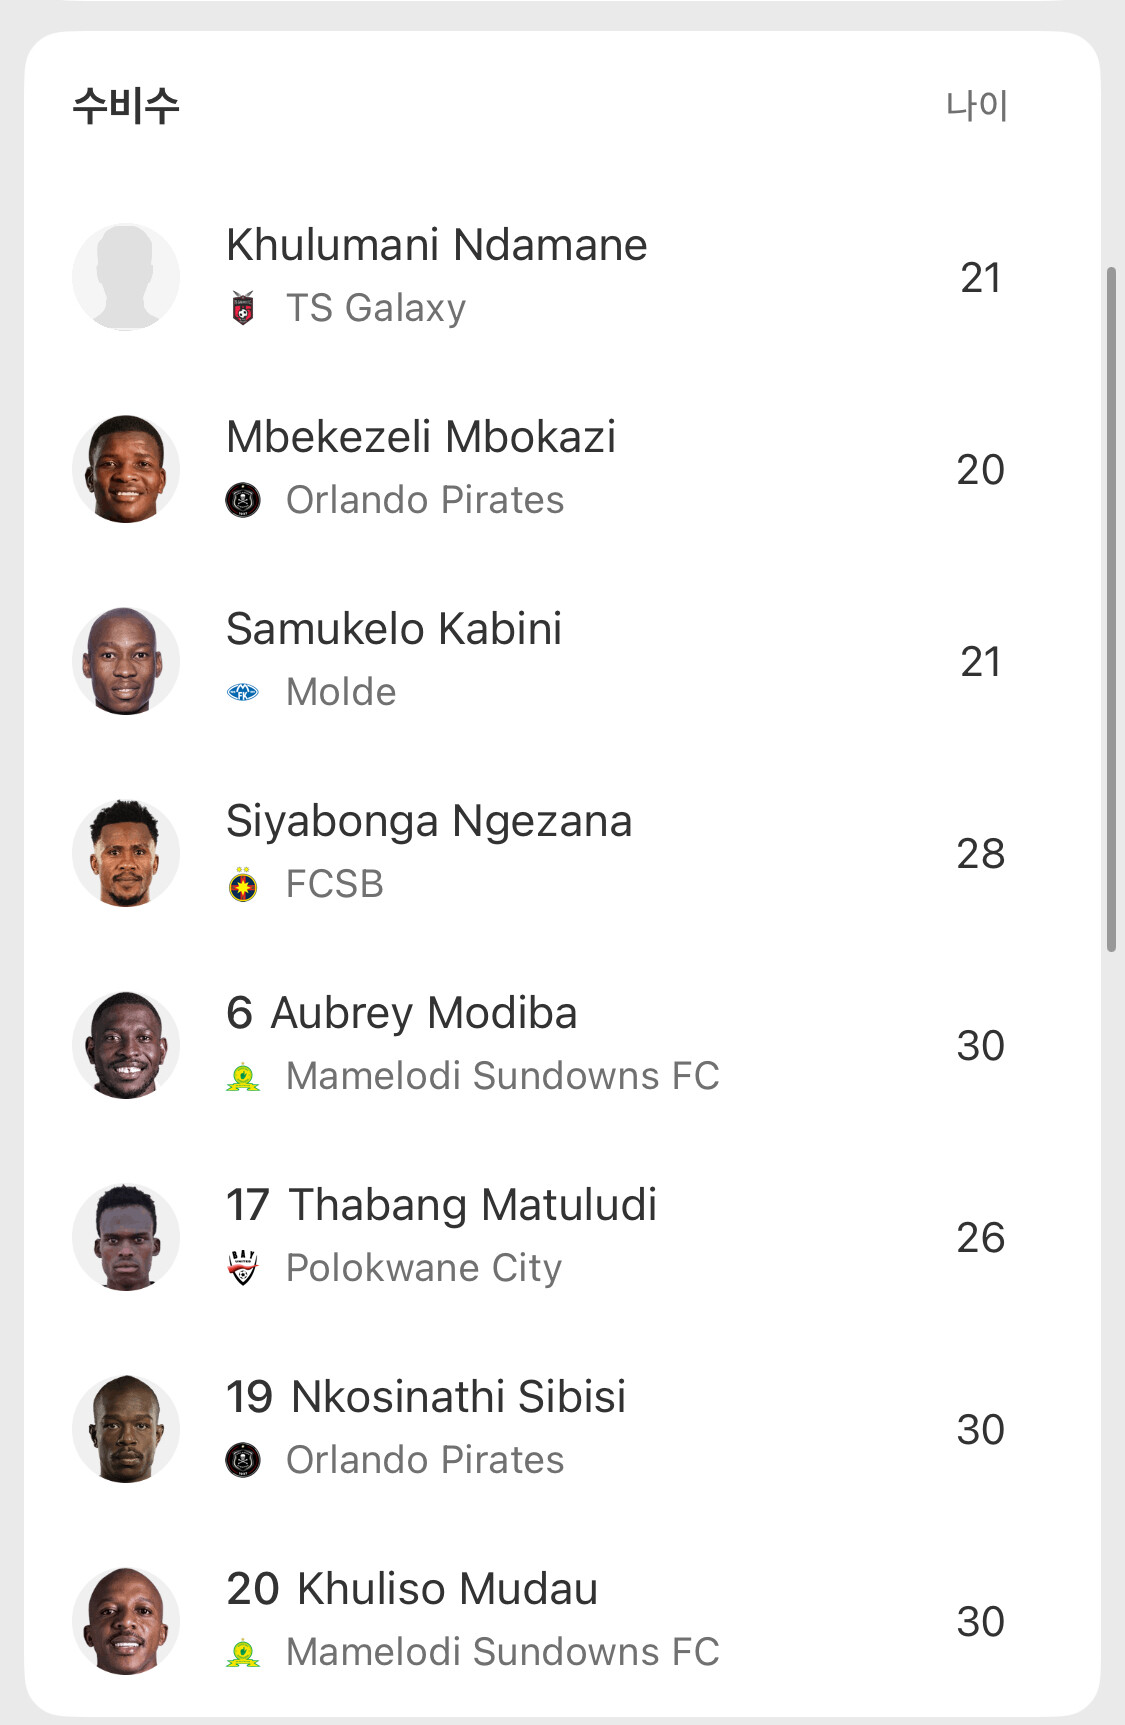Click the Polokwane City club crest icon
The height and width of the screenshot is (1725, 1125).
pyautogui.click(x=243, y=1268)
